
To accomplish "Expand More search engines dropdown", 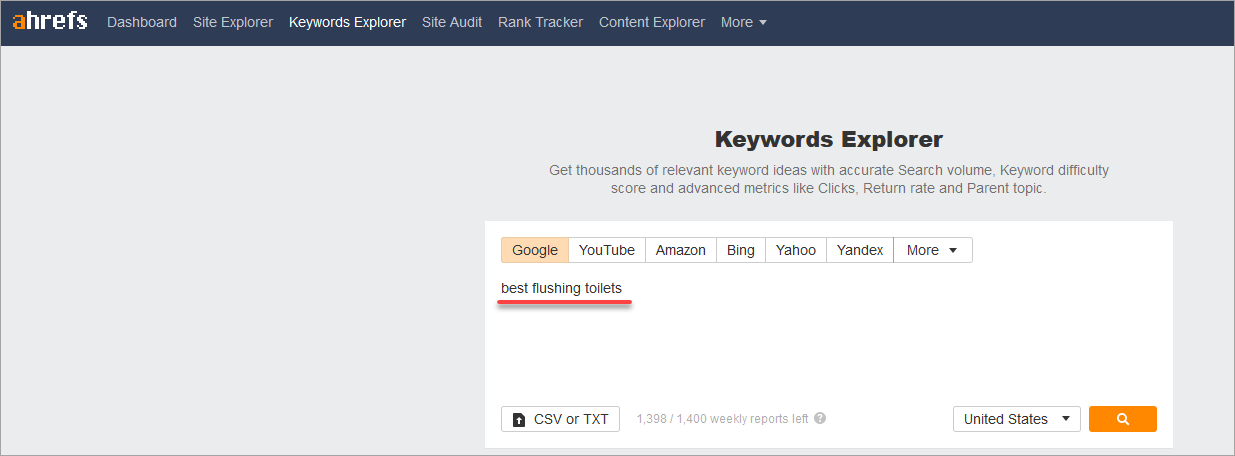I will (932, 250).
